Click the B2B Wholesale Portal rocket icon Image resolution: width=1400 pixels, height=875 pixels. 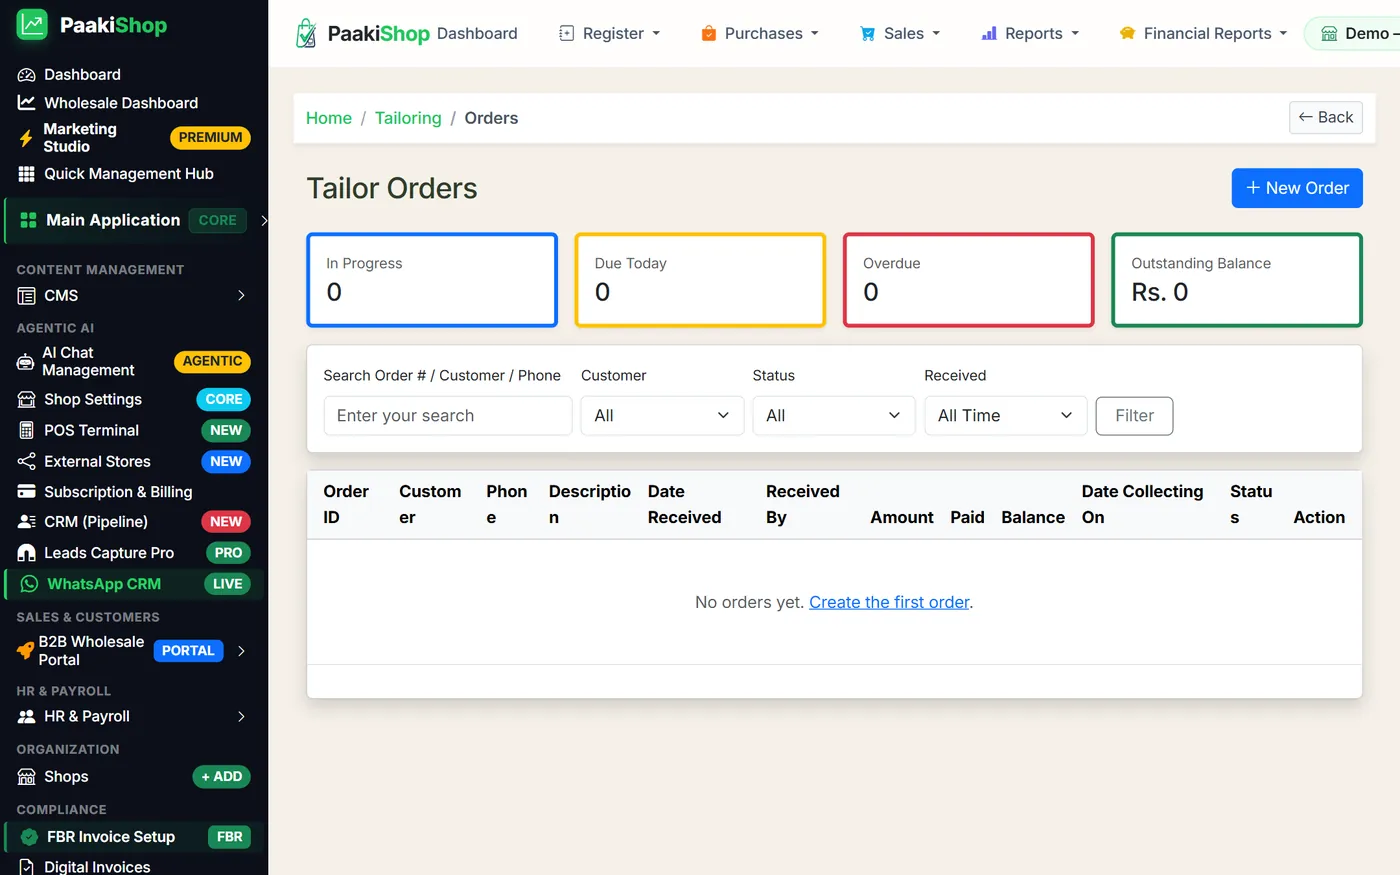click(x=25, y=651)
